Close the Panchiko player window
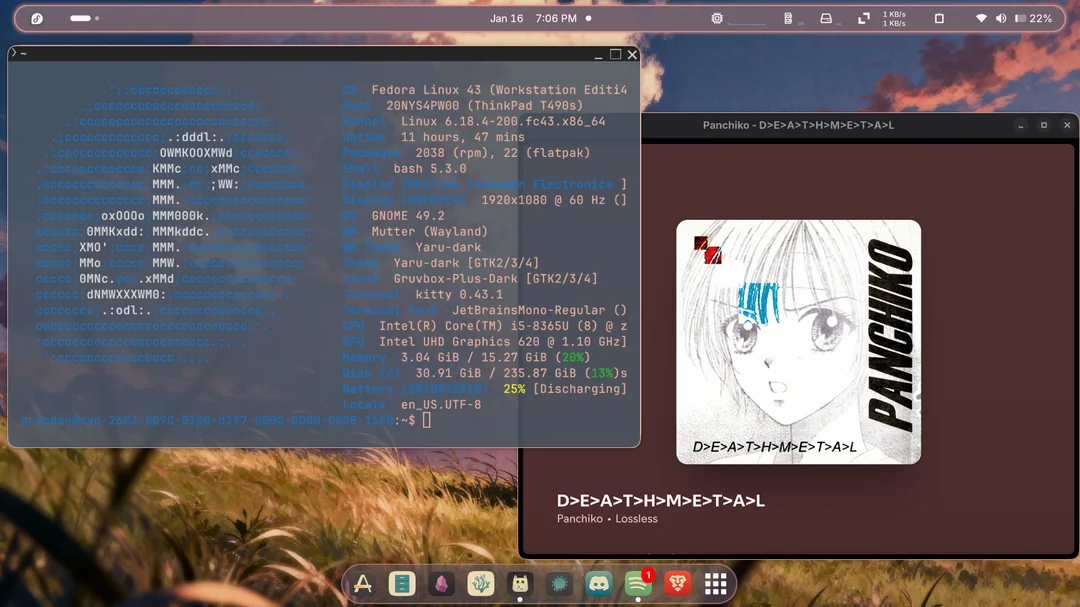This screenshot has height=607, width=1080. pos(1067,125)
